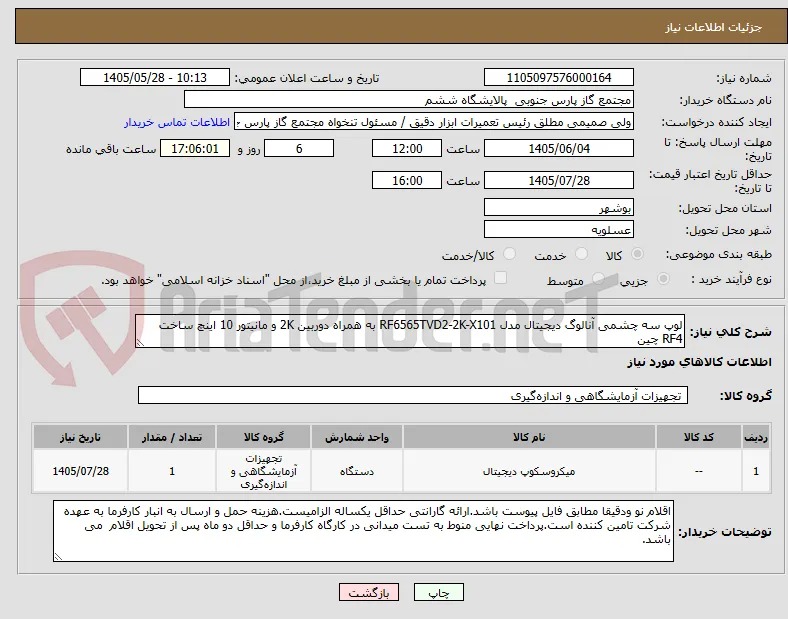This screenshot has width=788, height=619.
Task: Click the جزئیات اطلاعات نیاز header title
Action: tap(714, 28)
